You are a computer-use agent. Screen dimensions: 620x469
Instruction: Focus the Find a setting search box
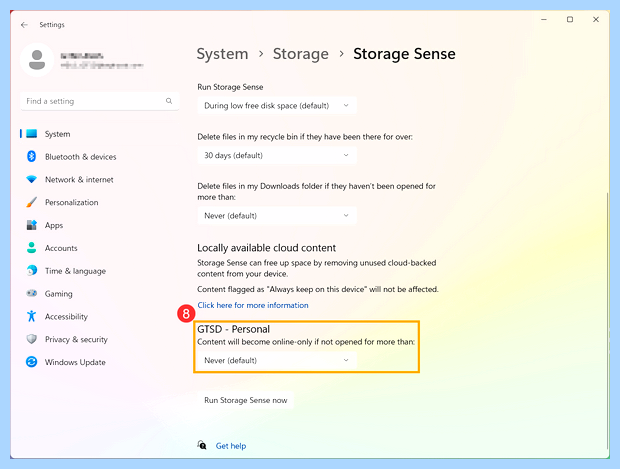pyautogui.click(x=100, y=101)
